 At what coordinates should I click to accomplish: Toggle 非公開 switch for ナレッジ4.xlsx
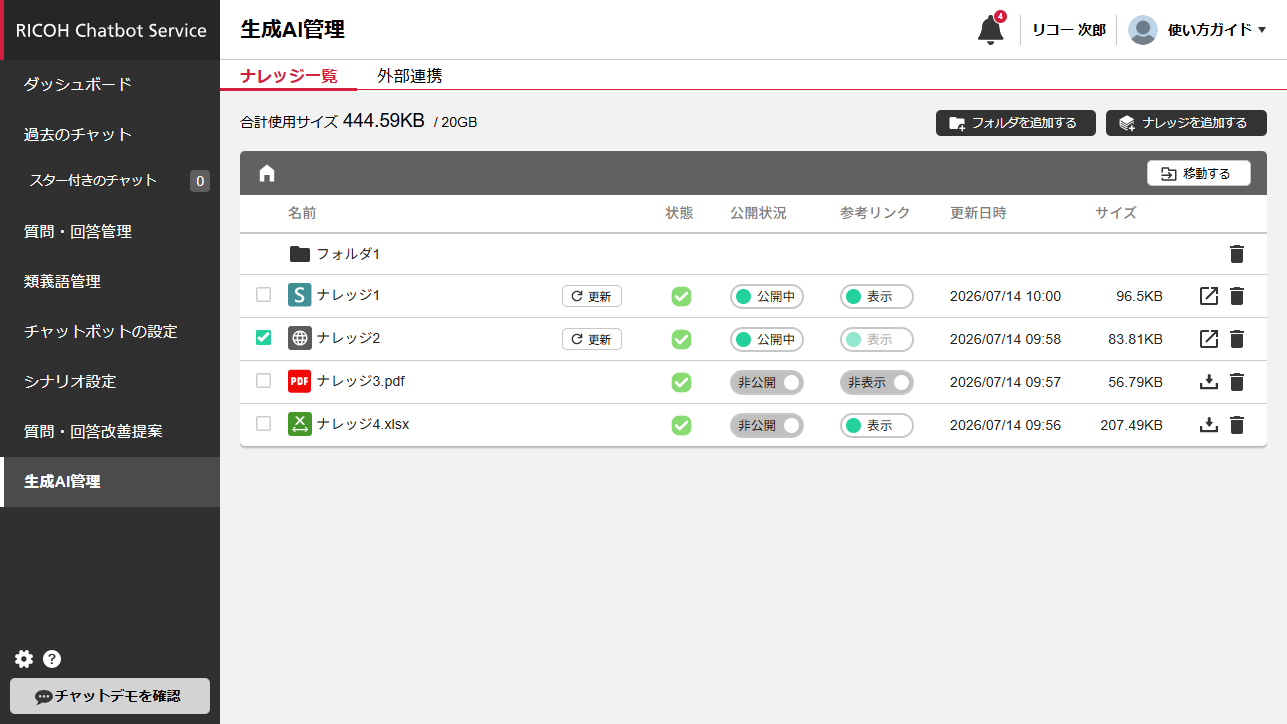pos(767,425)
